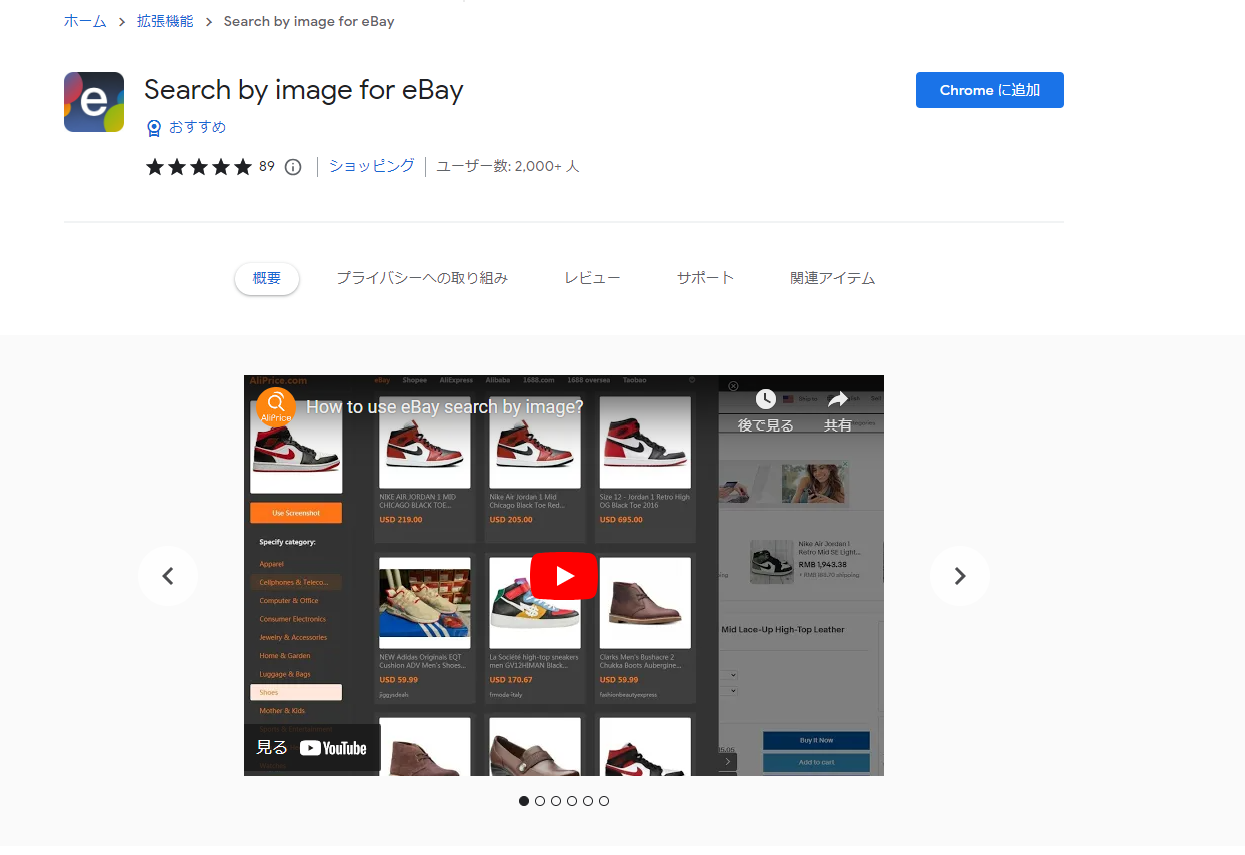Play the YouTube video with red play button
The height and width of the screenshot is (855, 1245).
tap(564, 576)
